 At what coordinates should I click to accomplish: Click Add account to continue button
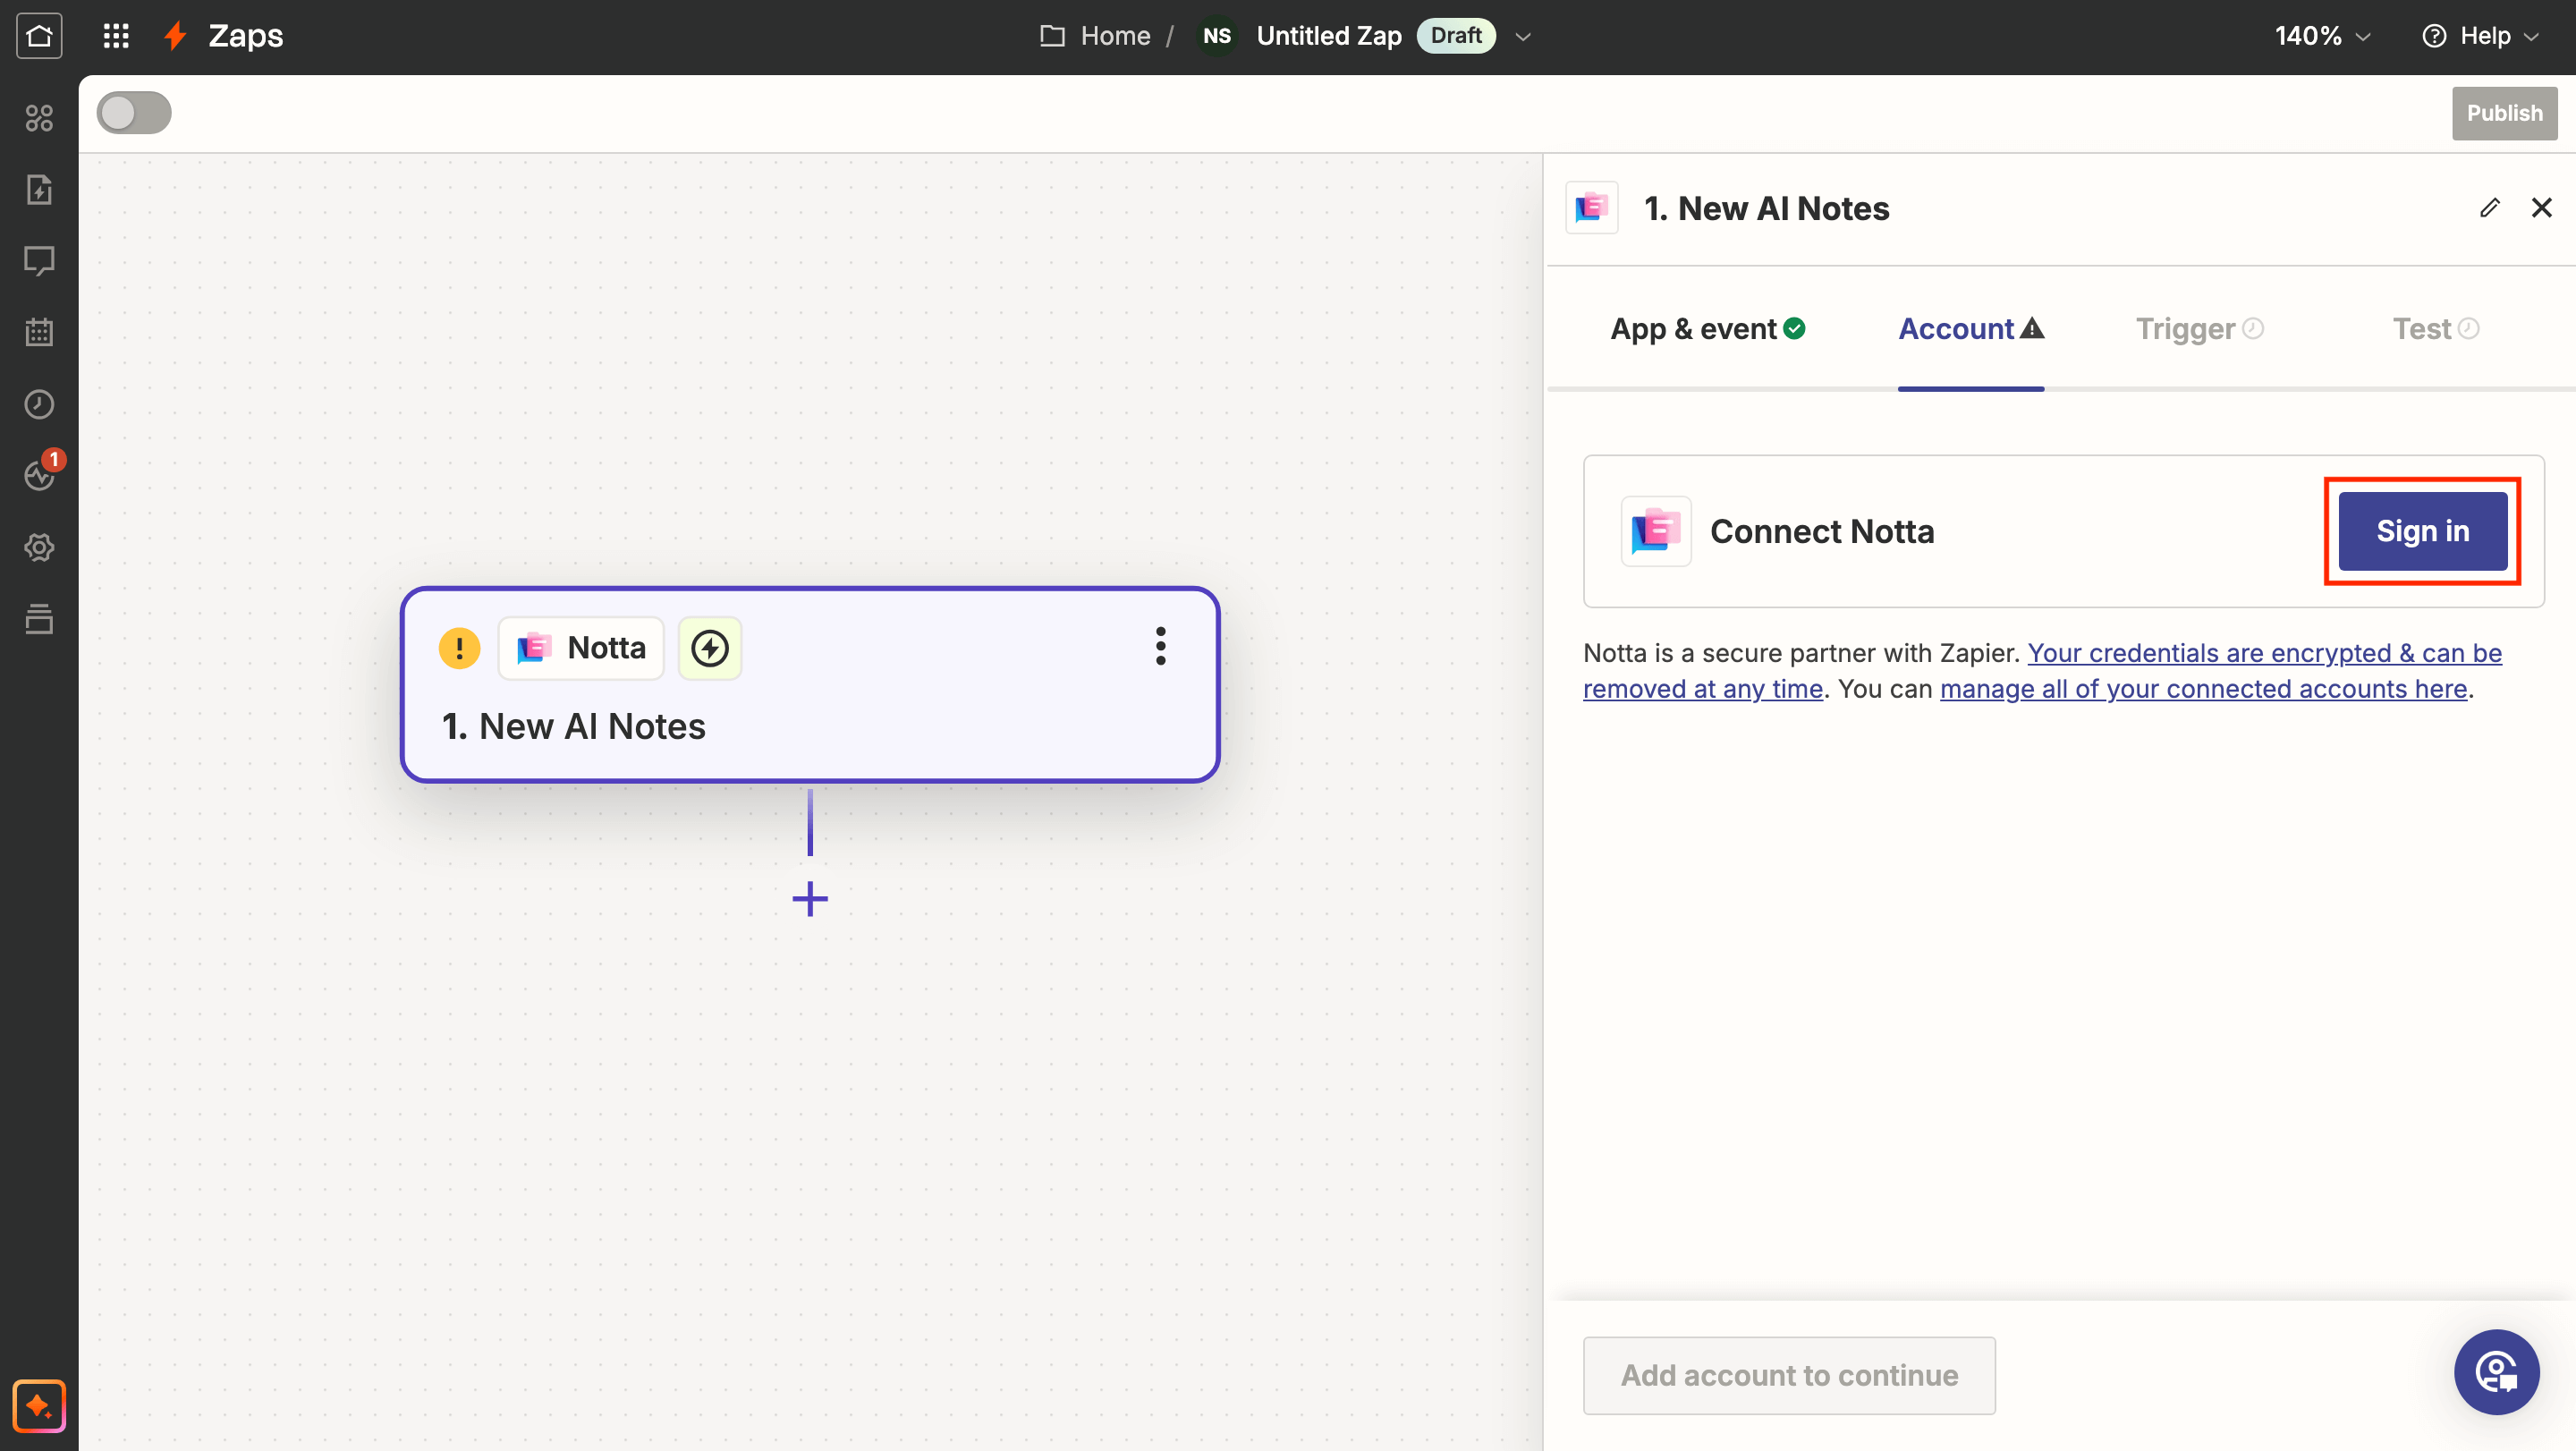click(1789, 1376)
